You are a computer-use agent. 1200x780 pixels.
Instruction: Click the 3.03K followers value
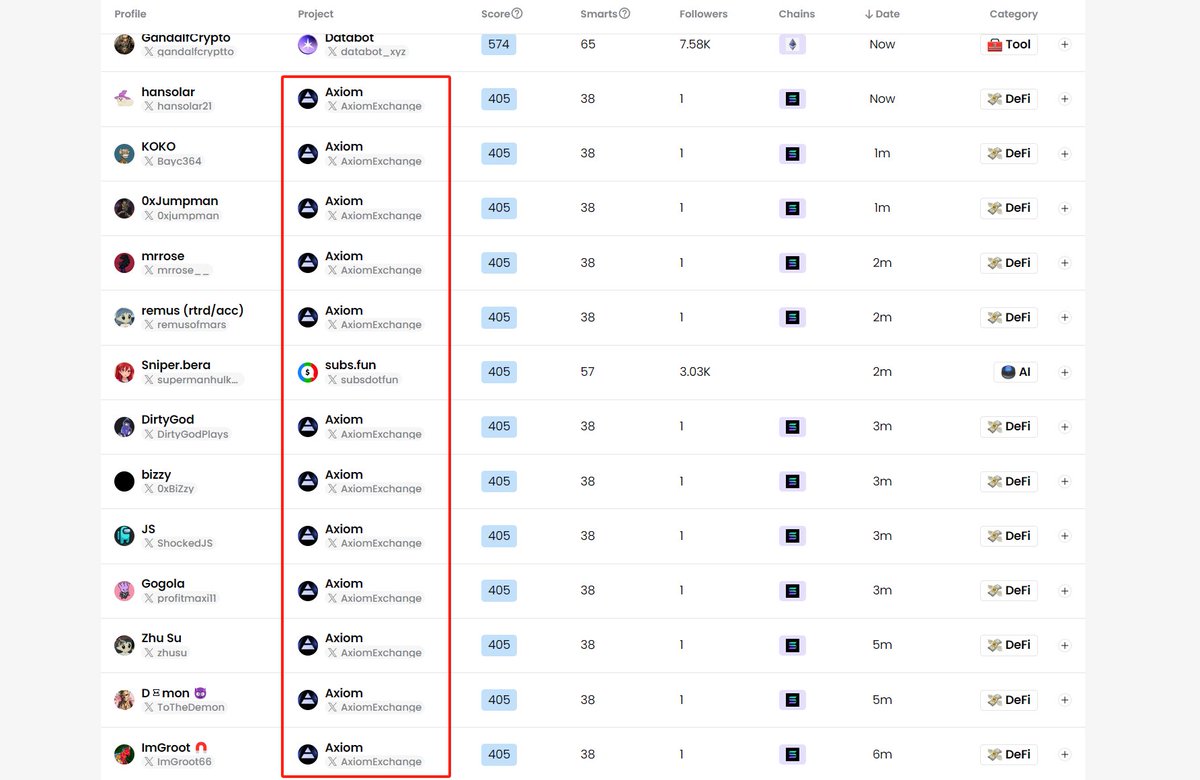(695, 372)
